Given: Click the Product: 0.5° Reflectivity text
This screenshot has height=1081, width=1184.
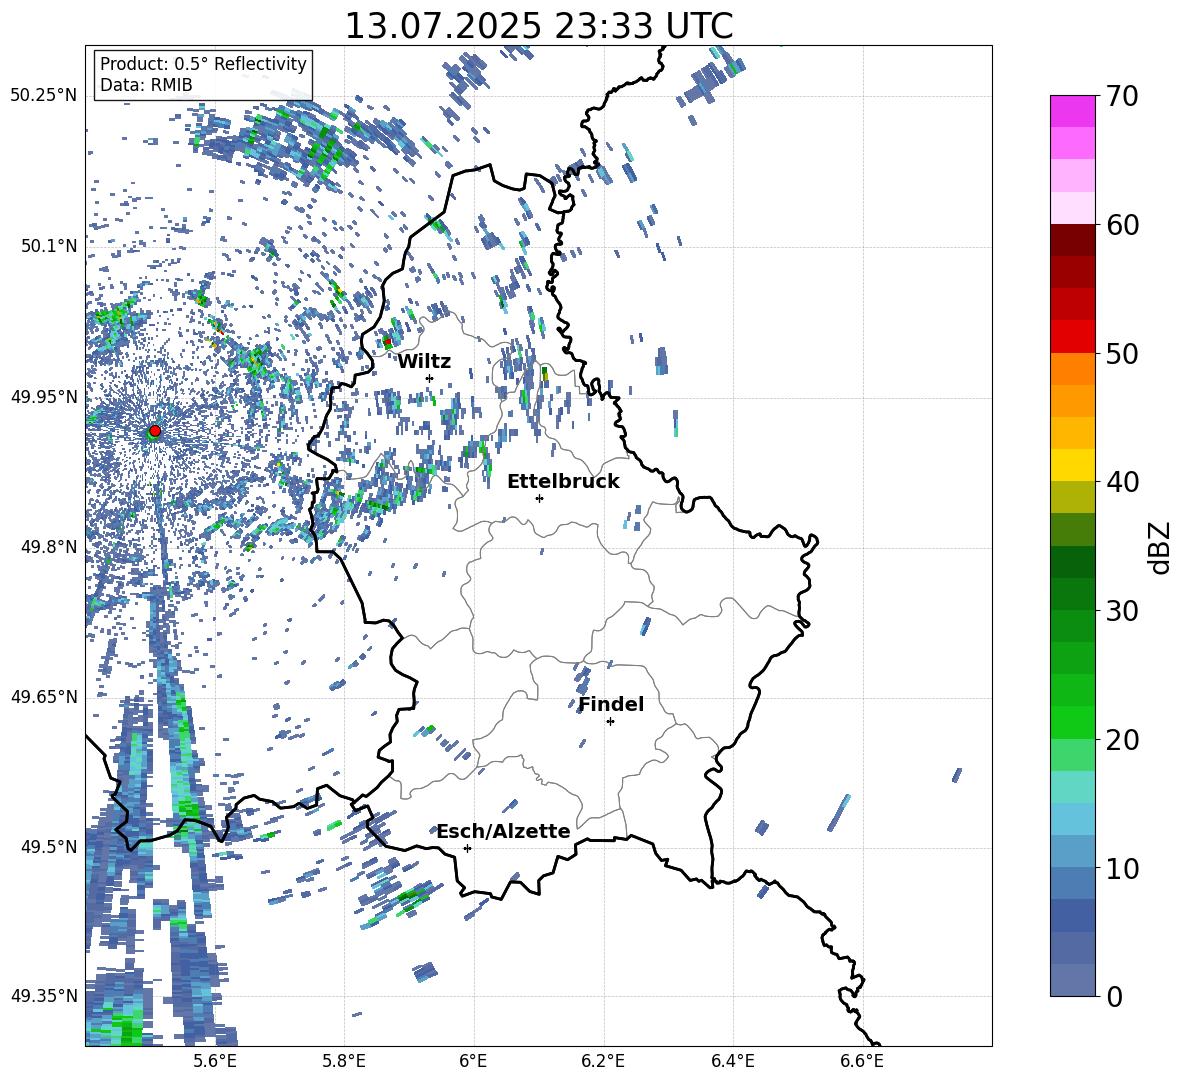Looking at the screenshot, I should click(203, 63).
